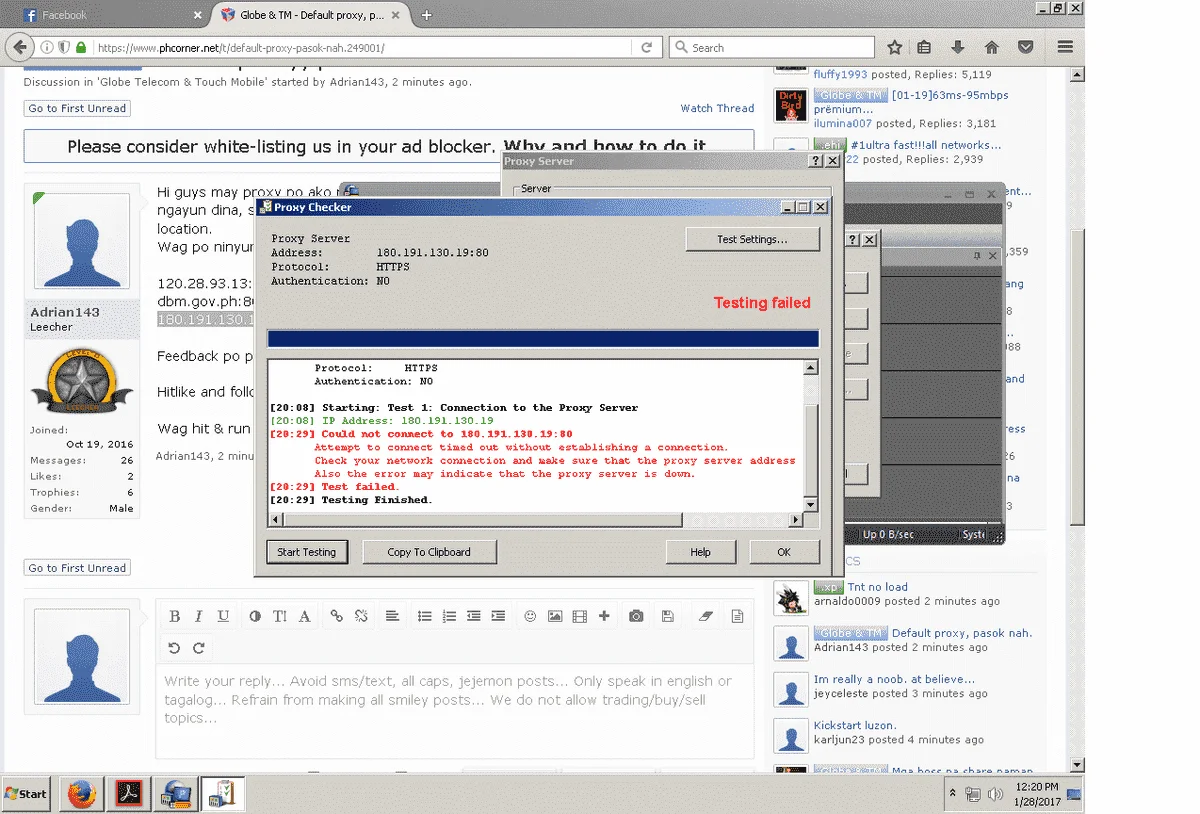This screenshot has width=1200, height=814.
Task: Save draft with floppy disk icon
Action: pos(668,617)
